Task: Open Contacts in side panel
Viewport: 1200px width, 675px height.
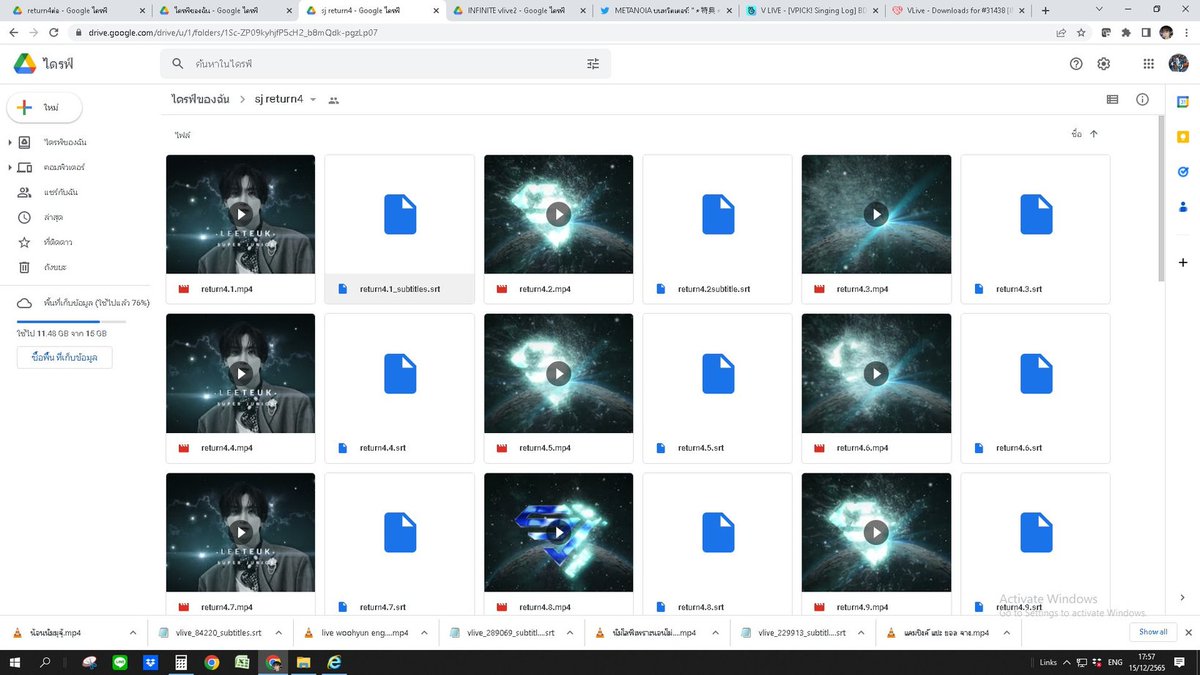Action: click(1182, 206)
